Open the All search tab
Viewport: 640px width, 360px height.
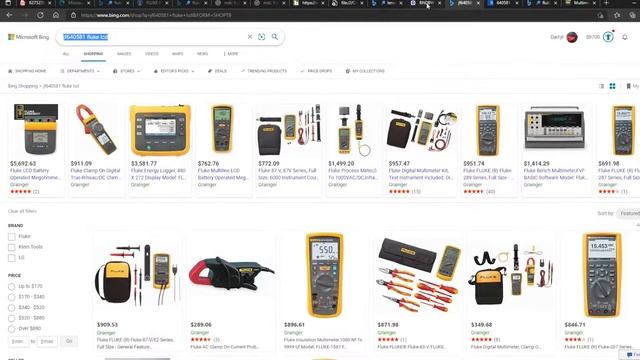click(66, 54)
